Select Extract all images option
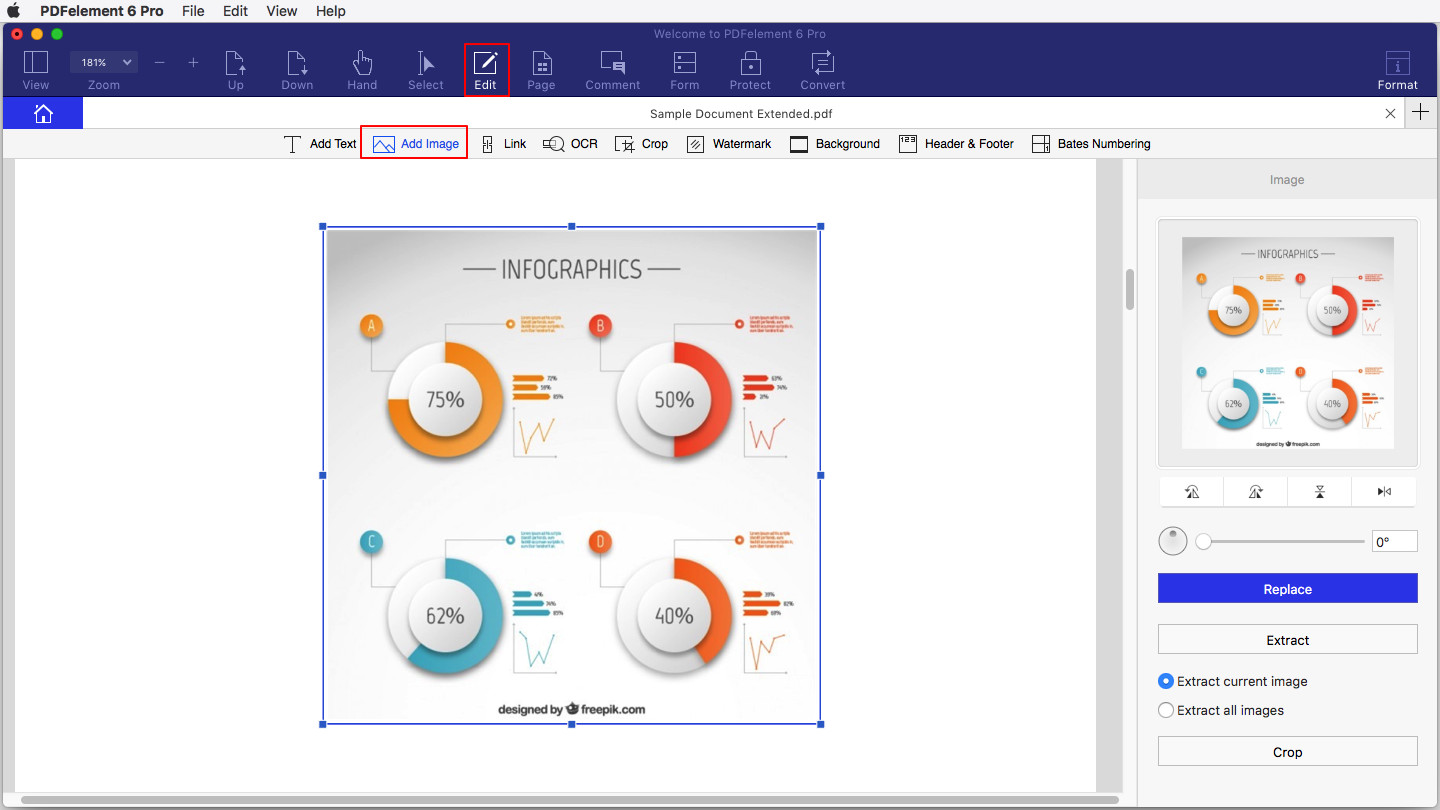This screenshot has height=810, width=1440. click(x=1166, y=710)
